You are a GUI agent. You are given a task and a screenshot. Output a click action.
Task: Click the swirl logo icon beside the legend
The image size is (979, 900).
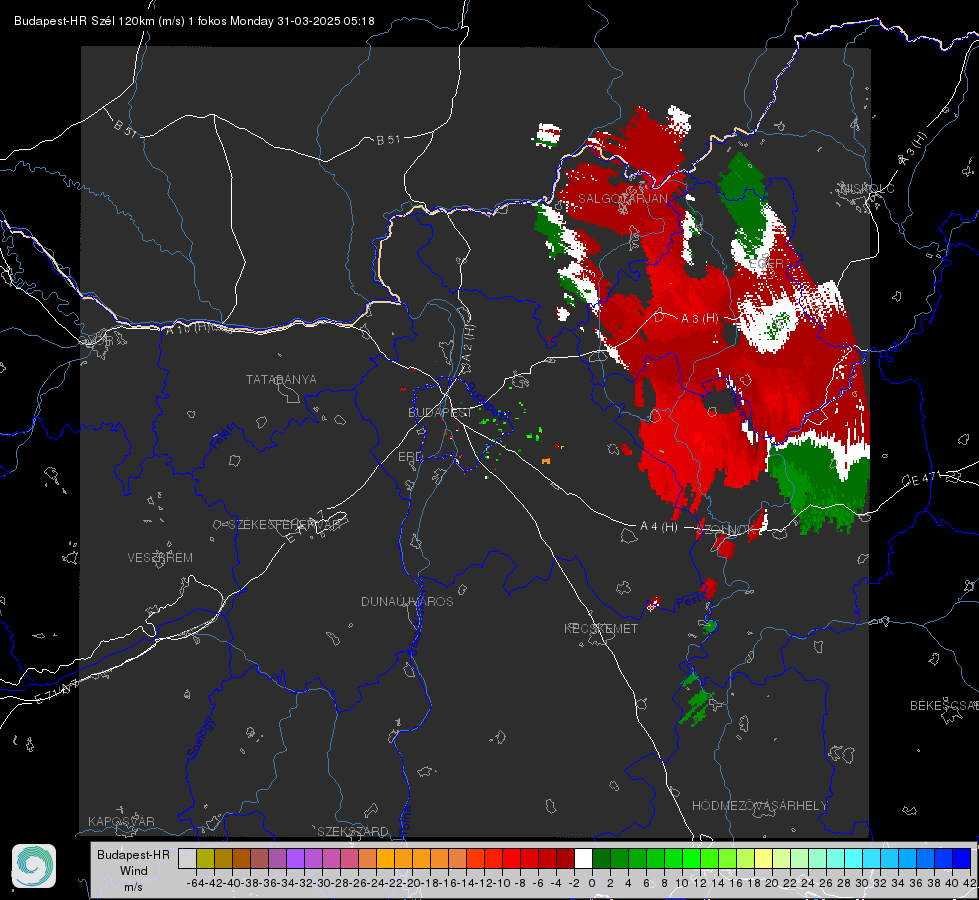34,866
